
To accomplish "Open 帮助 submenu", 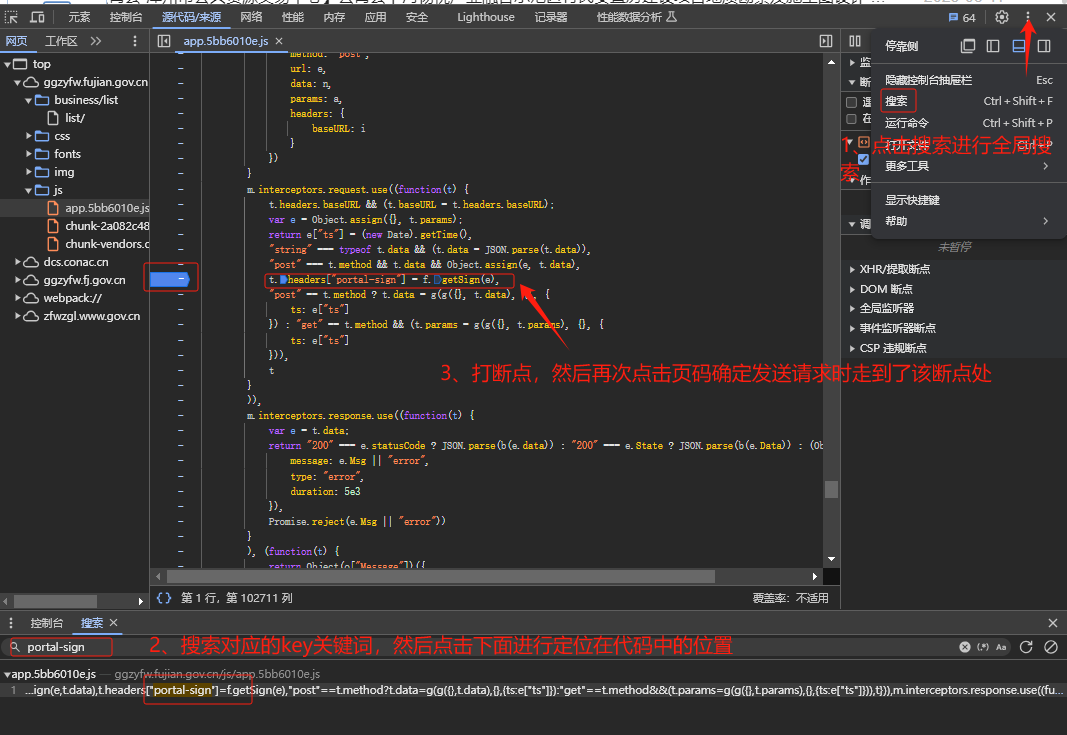I will click(x=969, y=221).
